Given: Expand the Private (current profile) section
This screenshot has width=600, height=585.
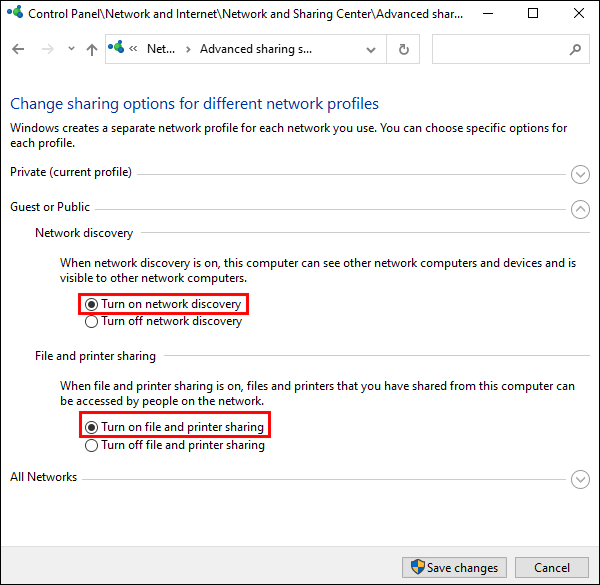Looking at the screenshot, I should click(580, 175).
